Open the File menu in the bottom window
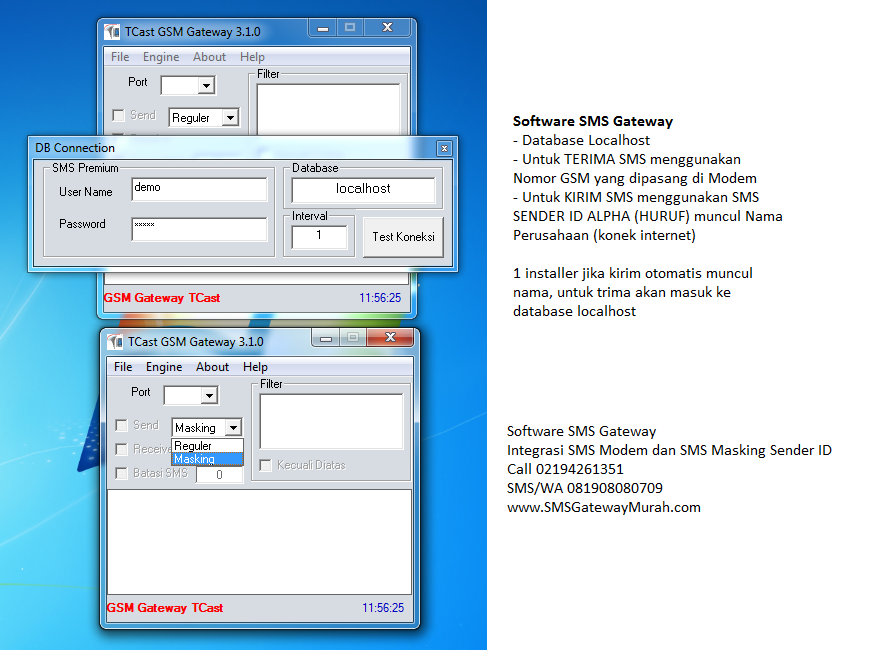Image resolution: width=884 pixels, height=650 pixels. [x=123, y=367]
